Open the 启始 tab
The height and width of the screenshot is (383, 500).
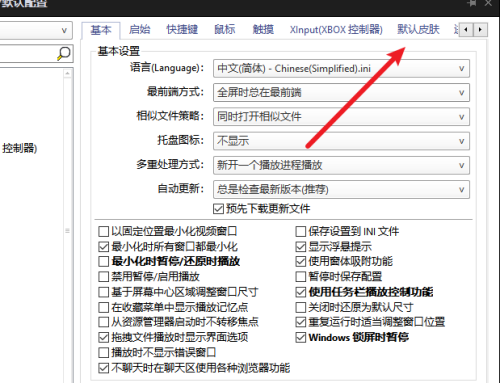(139, 30)
